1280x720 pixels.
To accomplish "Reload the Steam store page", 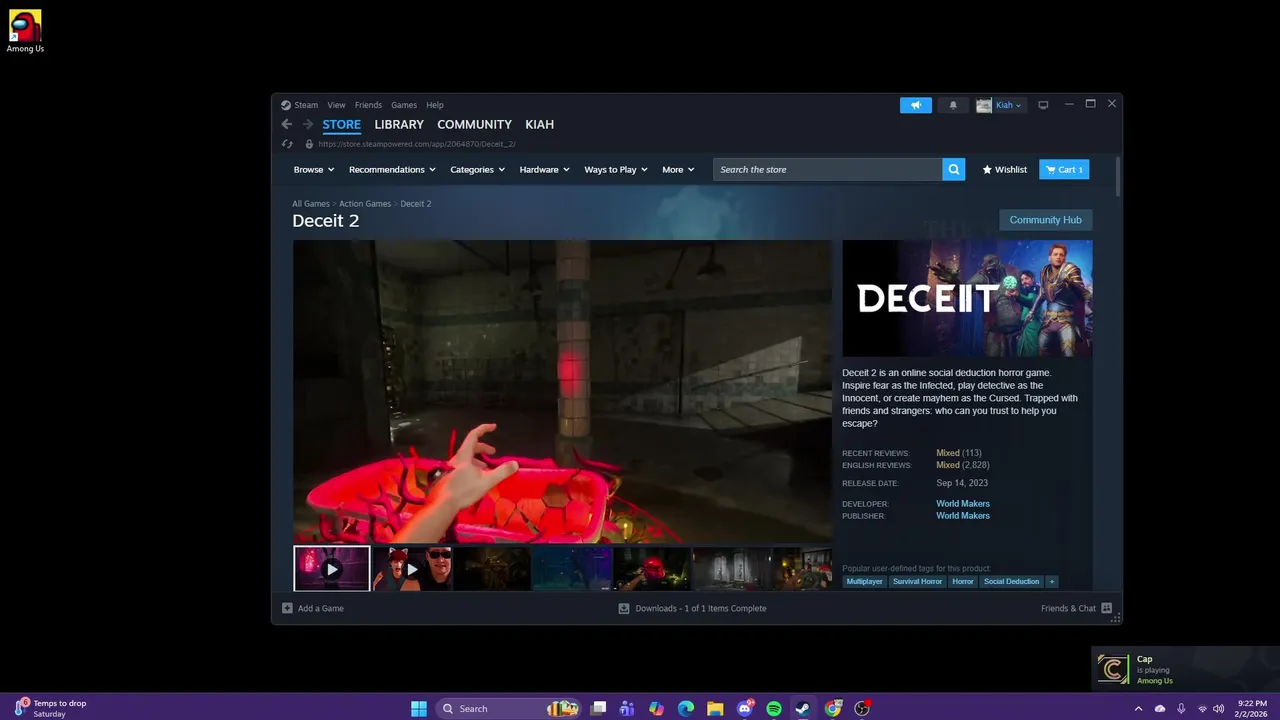I will coord(287,144).
